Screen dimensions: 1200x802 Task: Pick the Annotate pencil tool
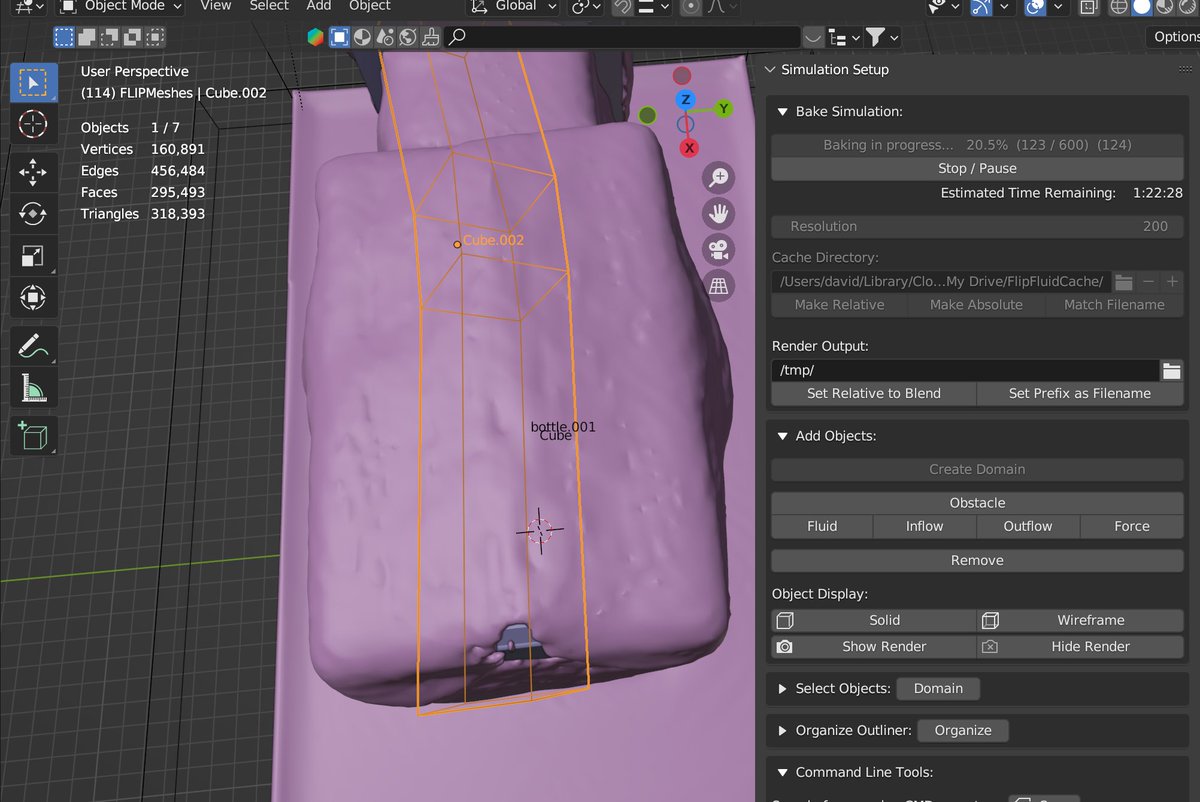33,346
